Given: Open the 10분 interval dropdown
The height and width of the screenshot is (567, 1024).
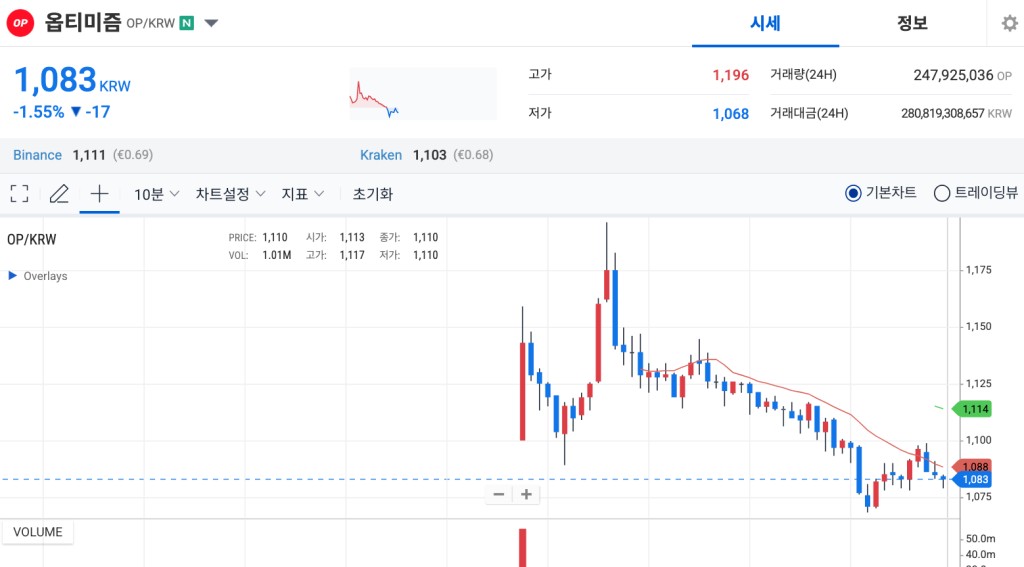Looking at the screenshot, I should point(156,194).
